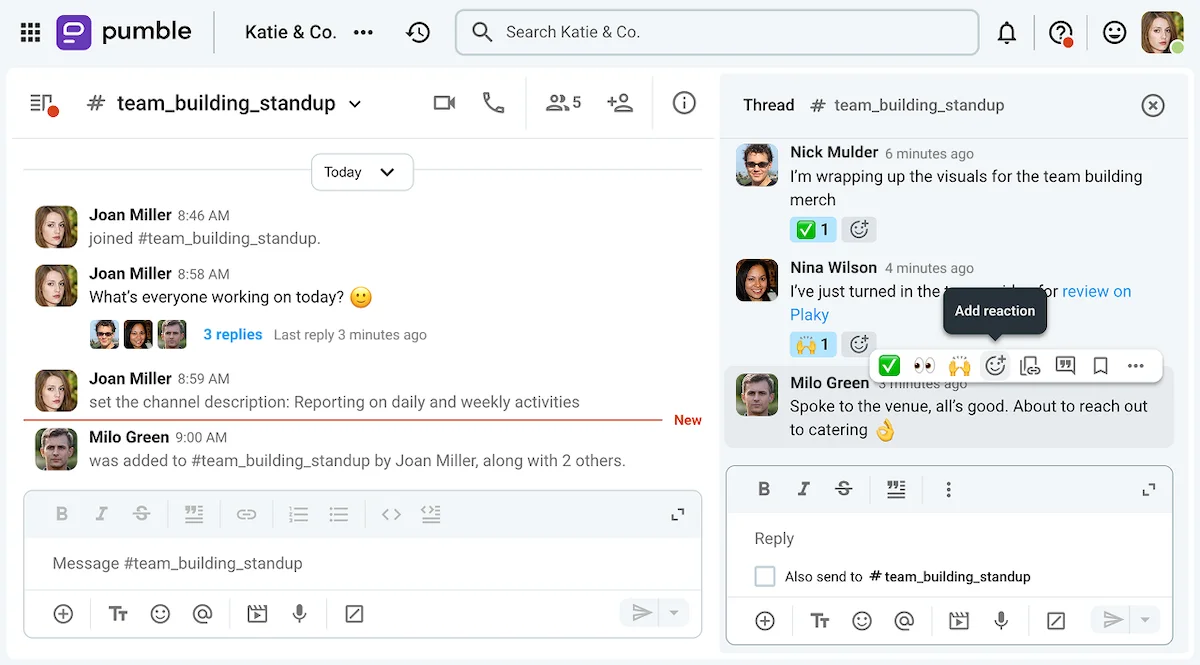Open more formatting options in thread editor

tap(948, 489)
